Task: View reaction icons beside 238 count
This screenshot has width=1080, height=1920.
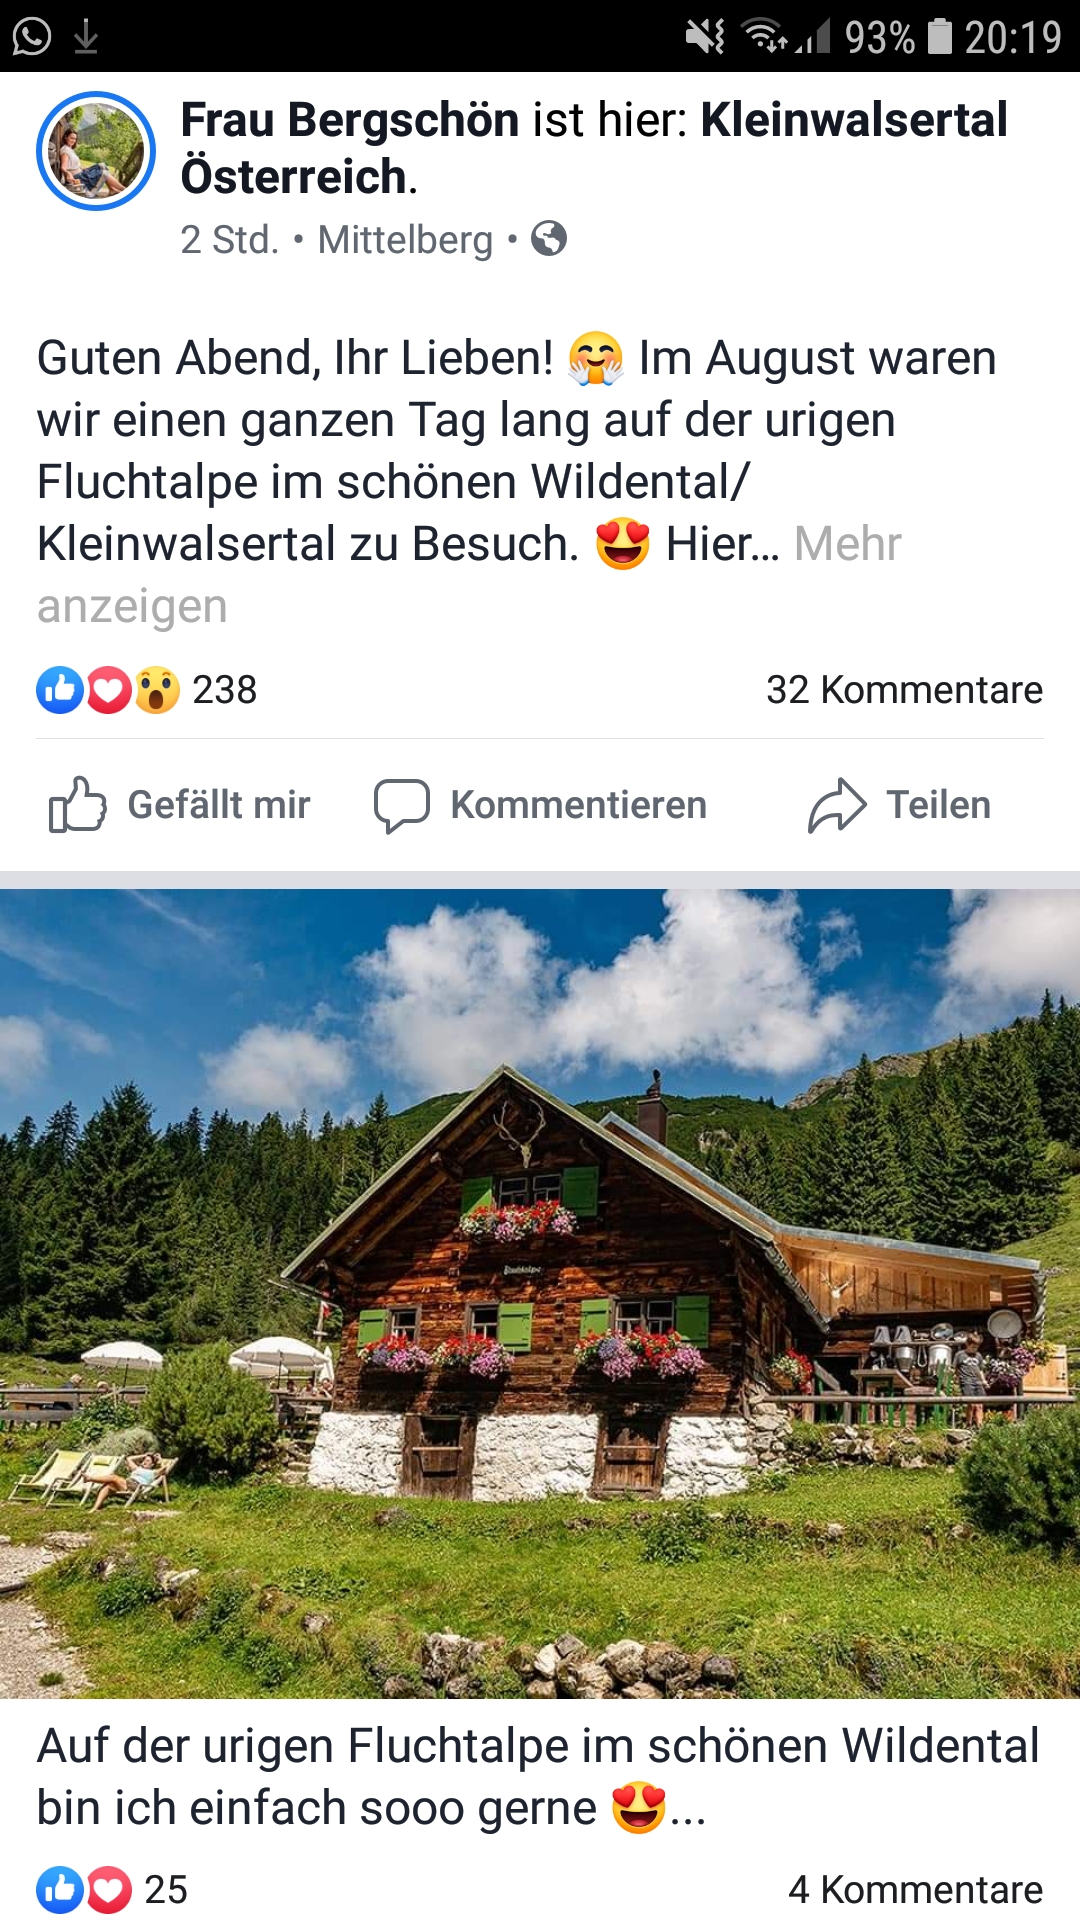Action: pos(108,690)
